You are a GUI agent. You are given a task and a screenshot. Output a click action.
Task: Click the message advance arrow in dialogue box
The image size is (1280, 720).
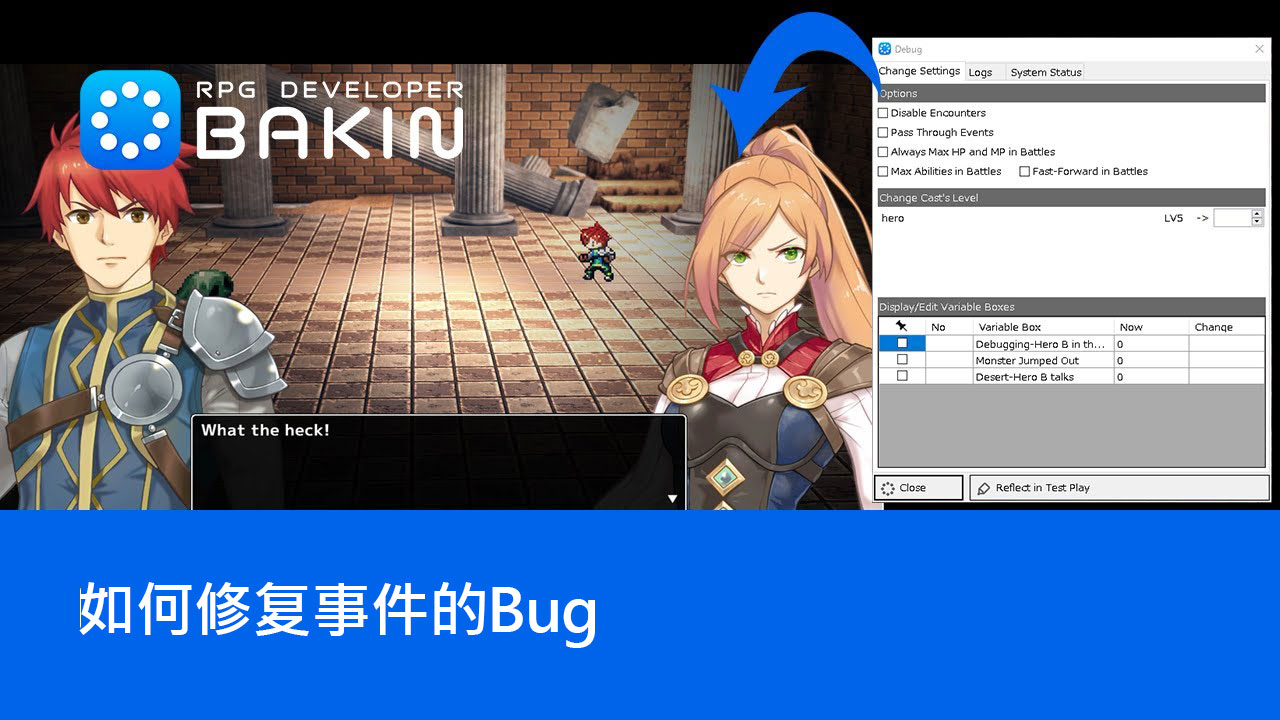pos(672,498)
